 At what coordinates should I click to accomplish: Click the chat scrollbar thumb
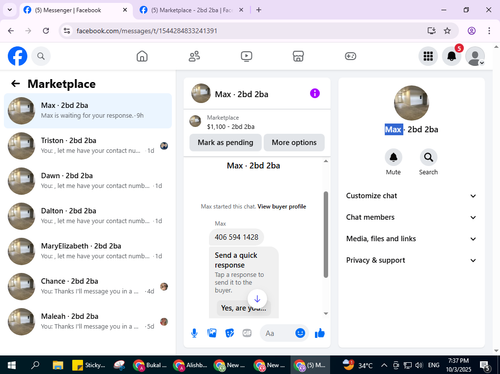pyautogui.click(x=326, y=234)
